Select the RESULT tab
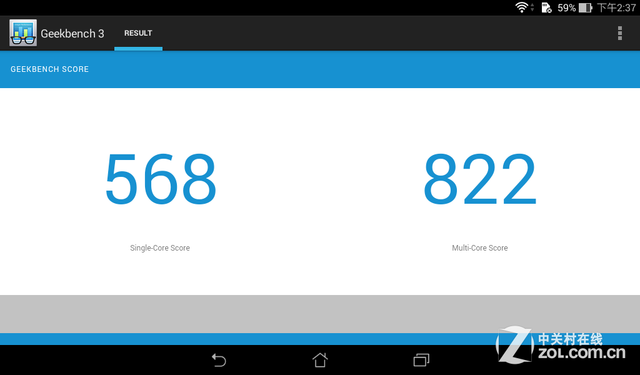 tap(138, 33)
